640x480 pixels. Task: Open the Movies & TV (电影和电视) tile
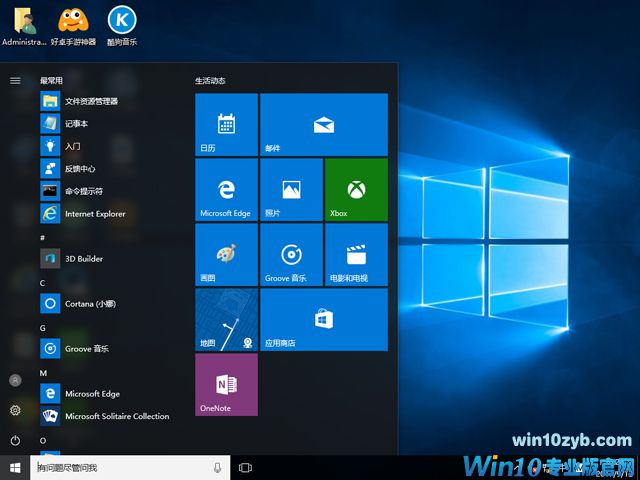(356, 254)
